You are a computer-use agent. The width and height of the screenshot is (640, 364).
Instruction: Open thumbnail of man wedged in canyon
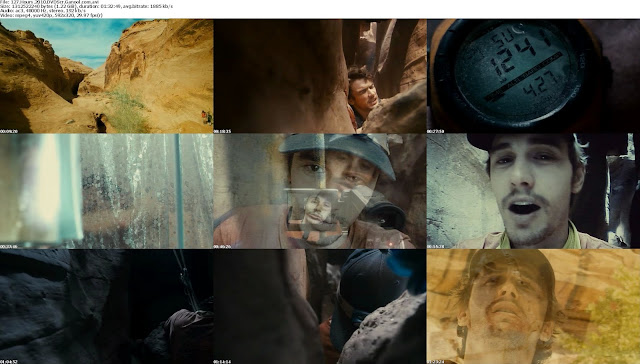point(320,76)
